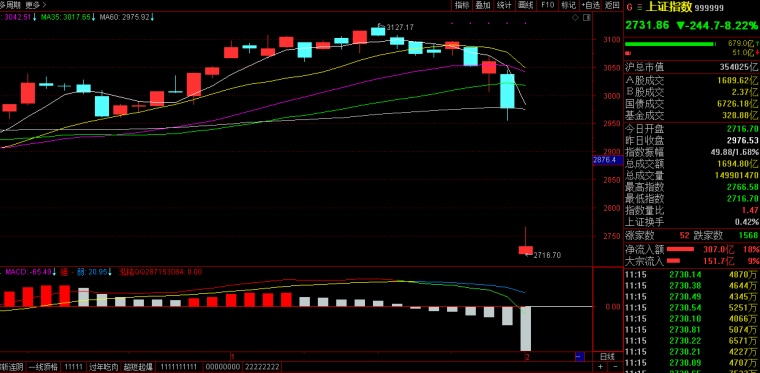
Task: Open the 日线 period selector
Action: coord(607,357)
